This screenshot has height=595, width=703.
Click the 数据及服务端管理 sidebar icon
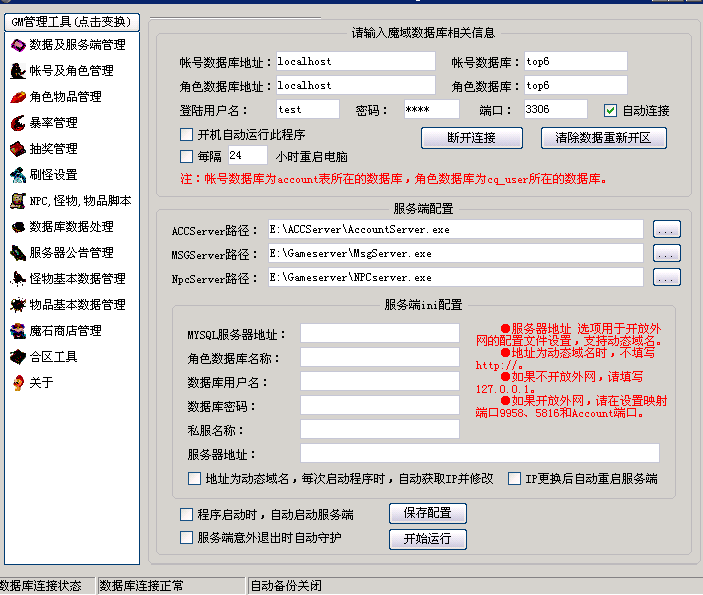point(18,45)
